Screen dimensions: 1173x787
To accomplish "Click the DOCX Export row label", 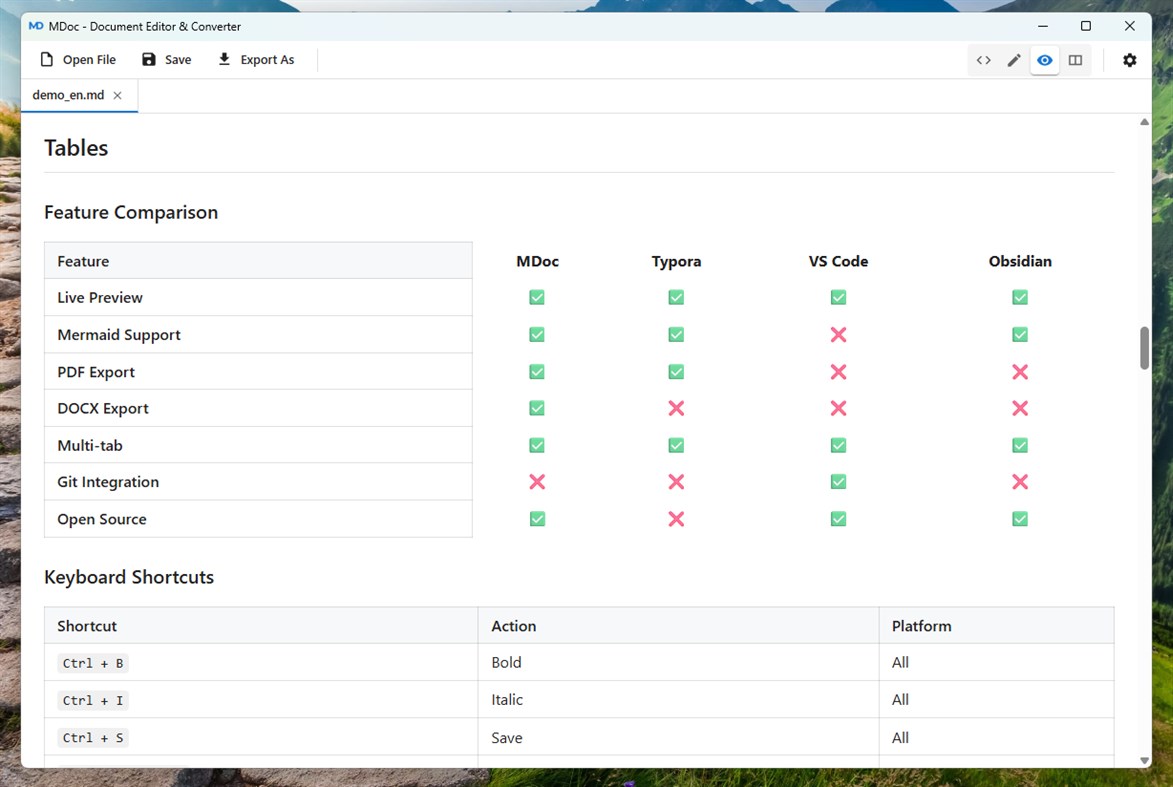I will [103, 409].
